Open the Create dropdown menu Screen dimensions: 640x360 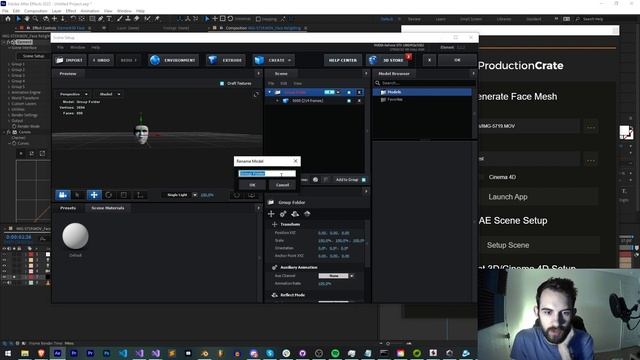coord(273,60)
